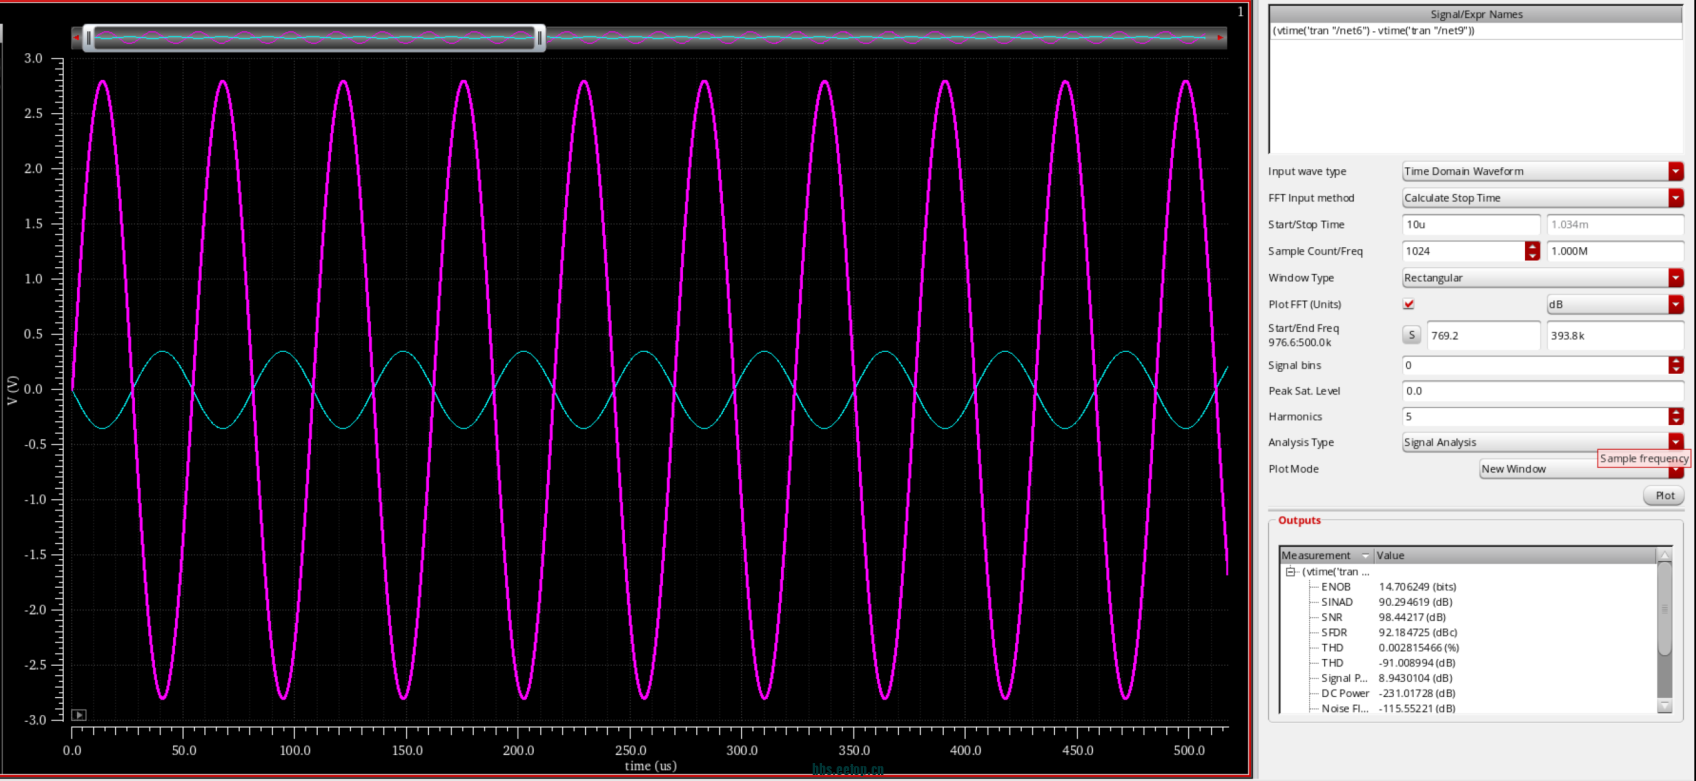Image resolution: width=1696 pixels, height=781 pixels.
Task: Select the SINAD row in Outputs
Action: (x=1468, y=602)
